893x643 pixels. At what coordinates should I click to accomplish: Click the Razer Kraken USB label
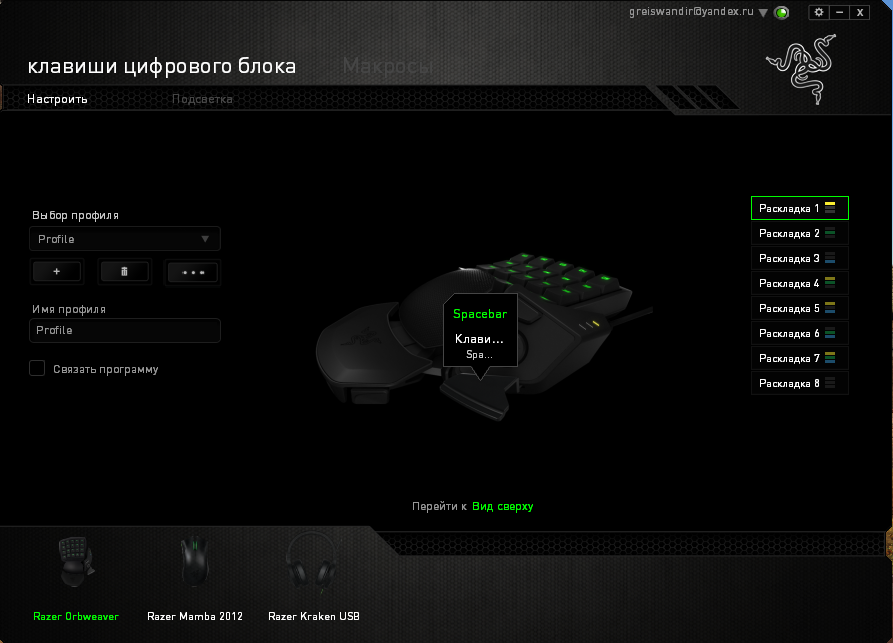(314, 616)
